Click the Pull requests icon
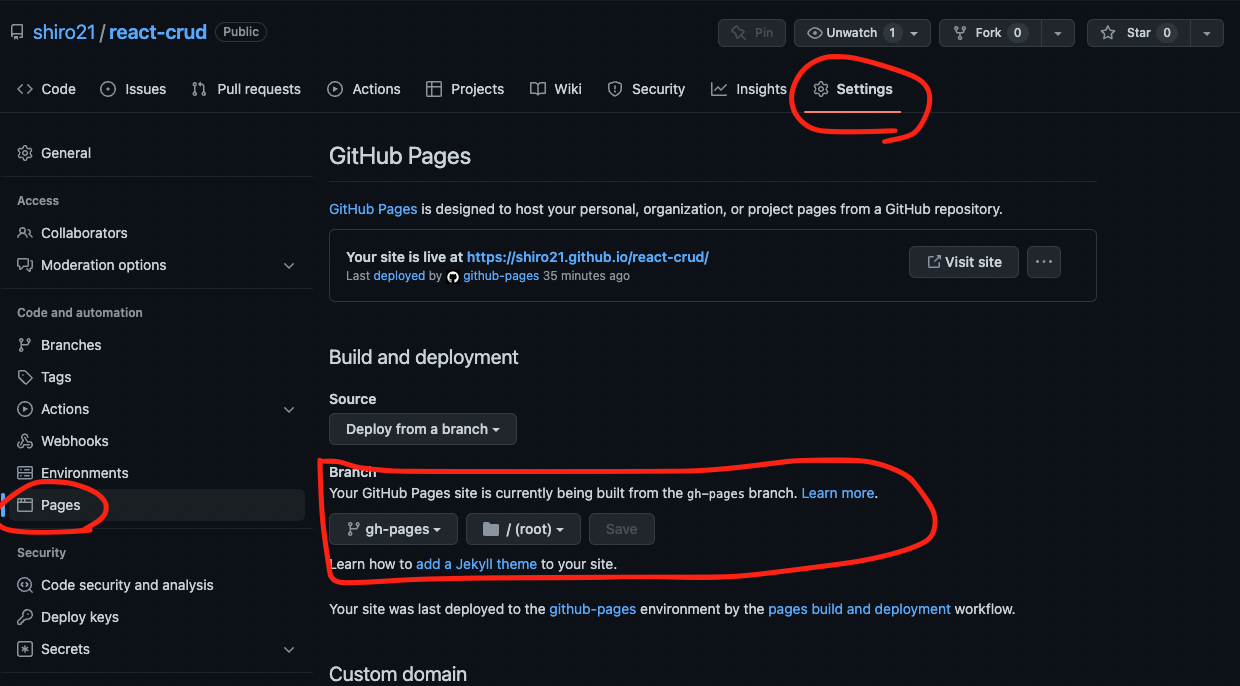Screen dimensions: 1240x686 click(200, 89)
